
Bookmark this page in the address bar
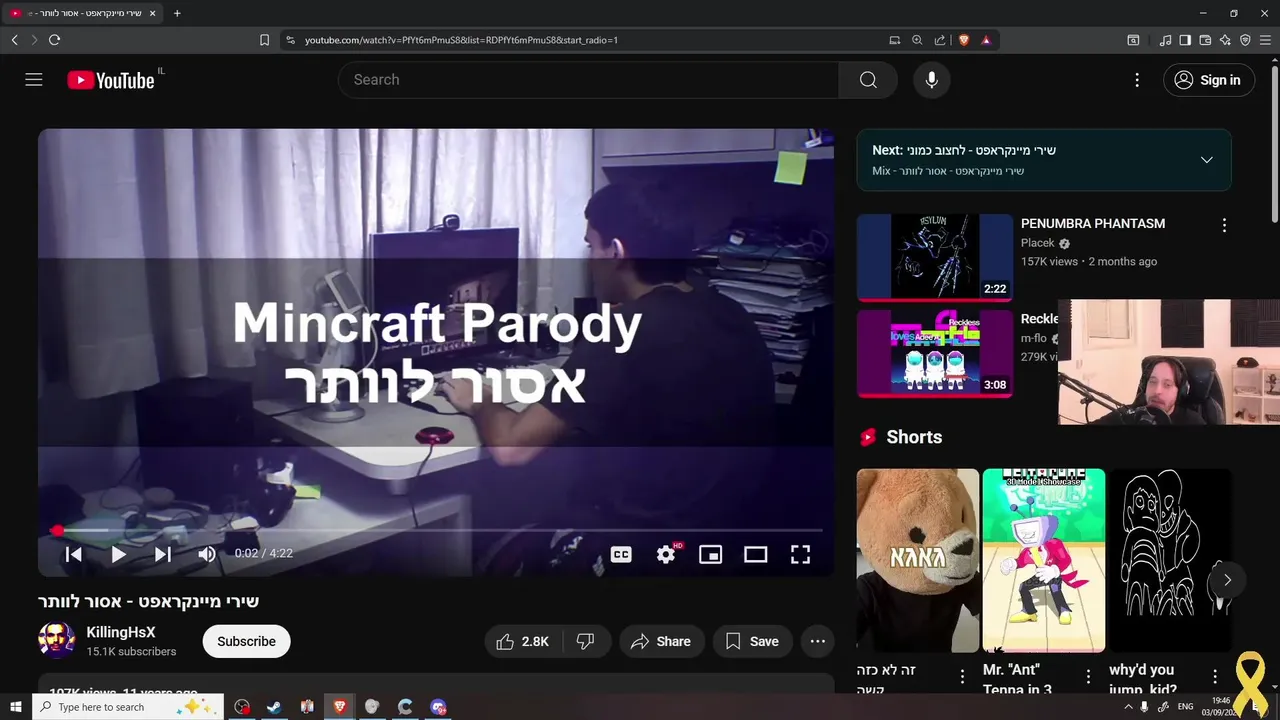264,40
